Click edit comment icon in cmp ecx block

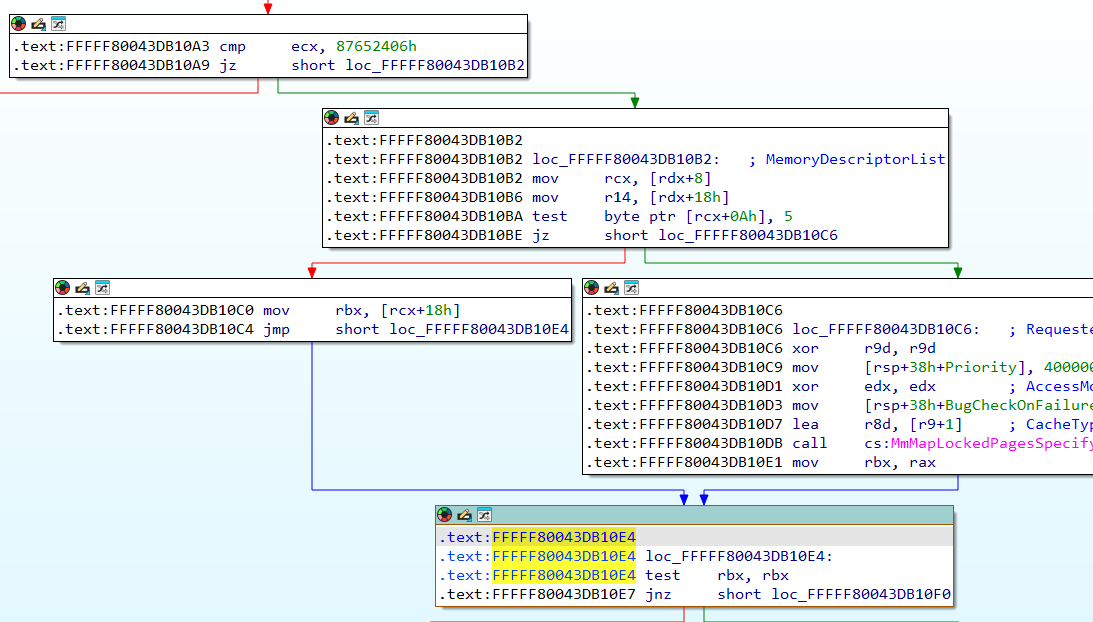coord(38,24)
